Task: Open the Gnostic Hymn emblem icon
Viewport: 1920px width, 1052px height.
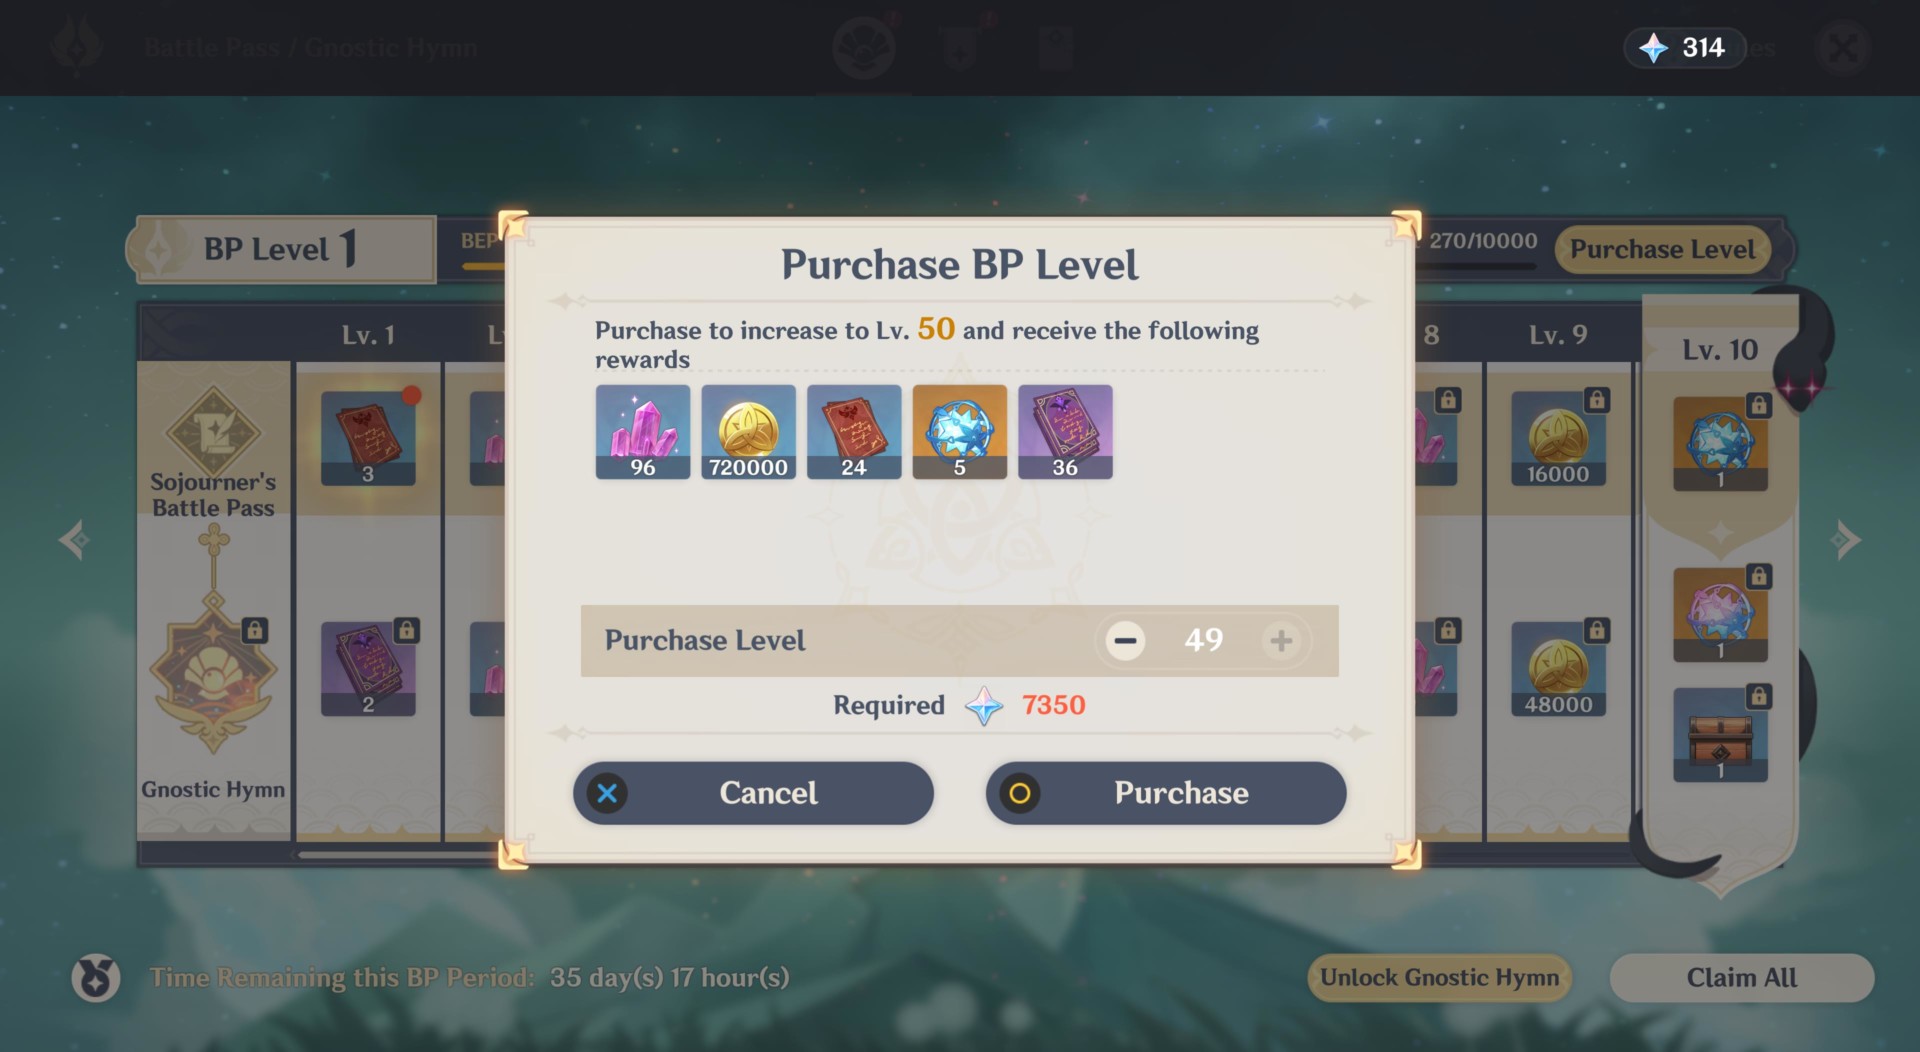Action: 213,680
